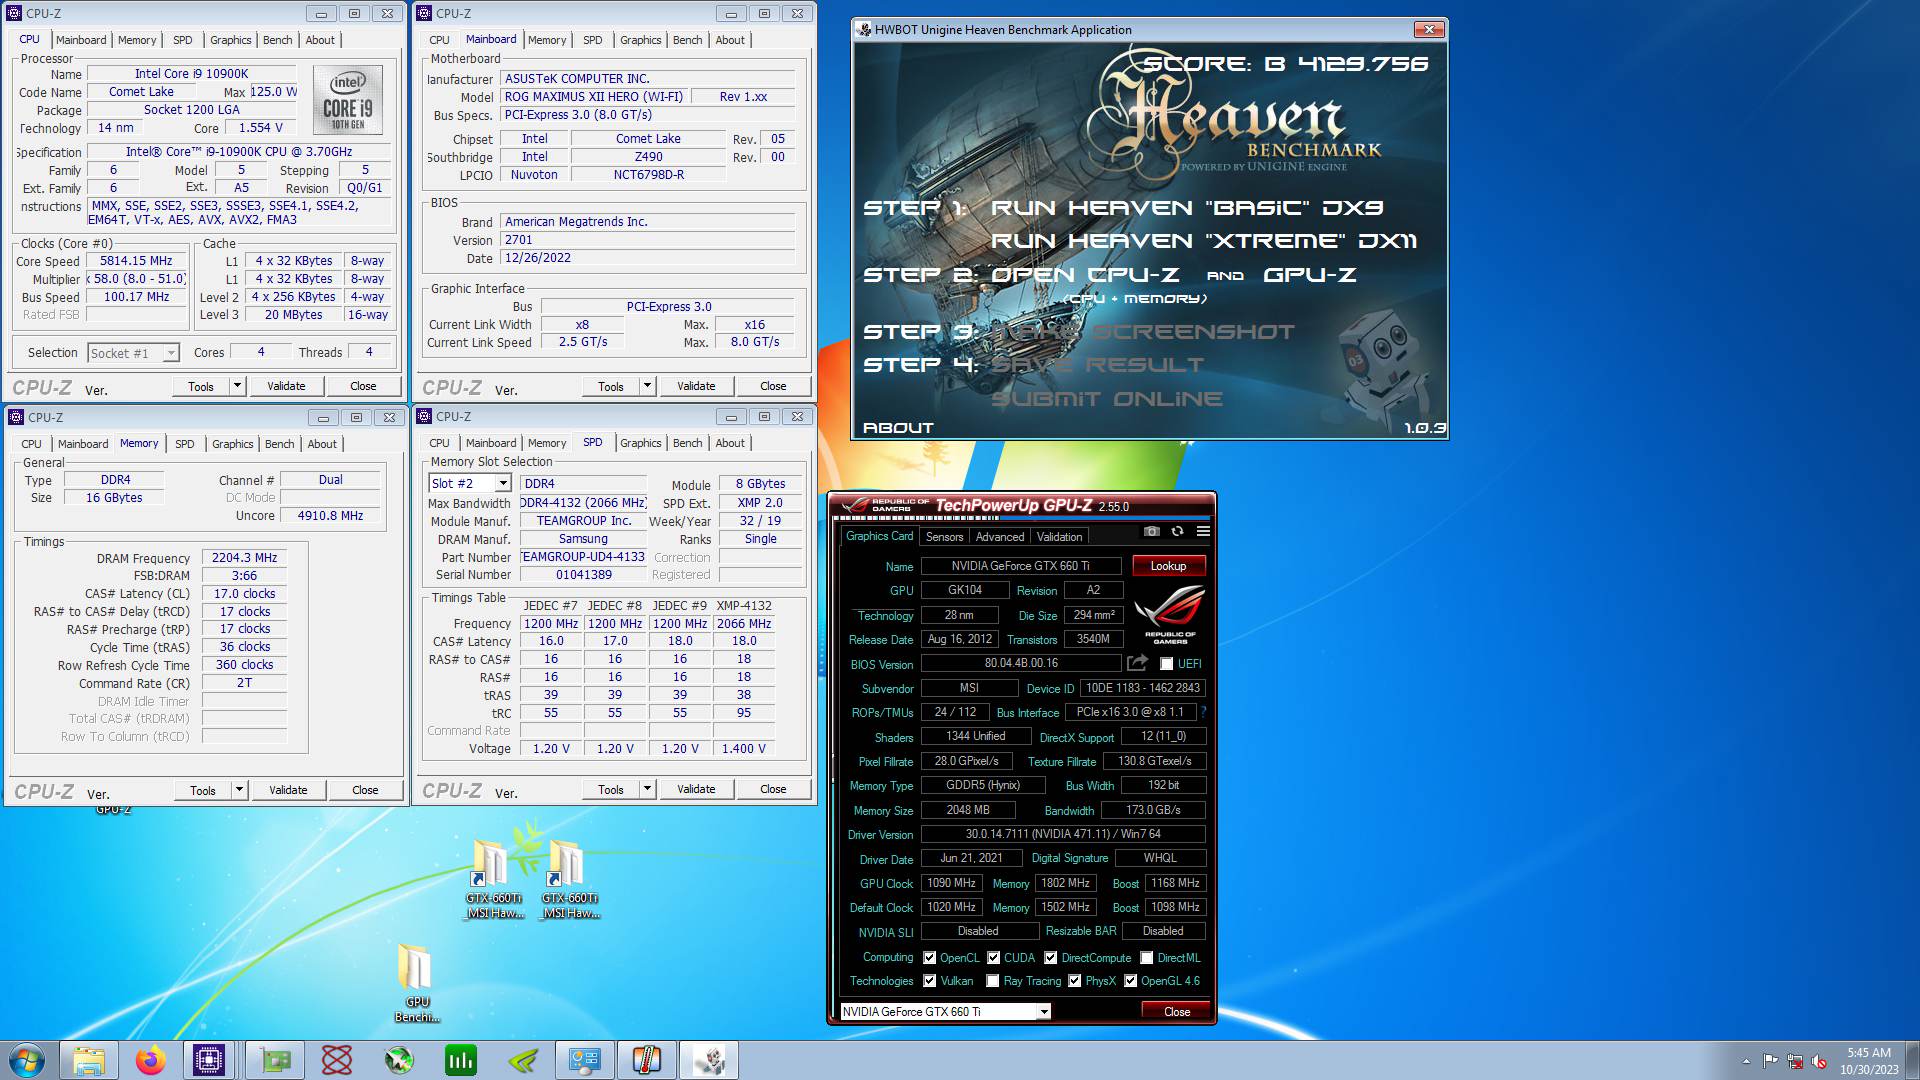Click the thermometer taskbar icon

pyautogui.click(x=647, y=1060)
